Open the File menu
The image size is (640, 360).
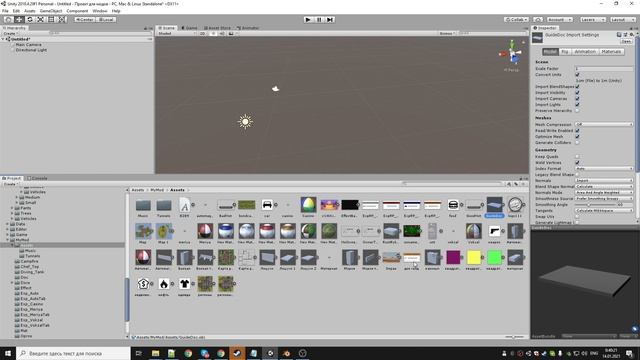click(5, 11)
